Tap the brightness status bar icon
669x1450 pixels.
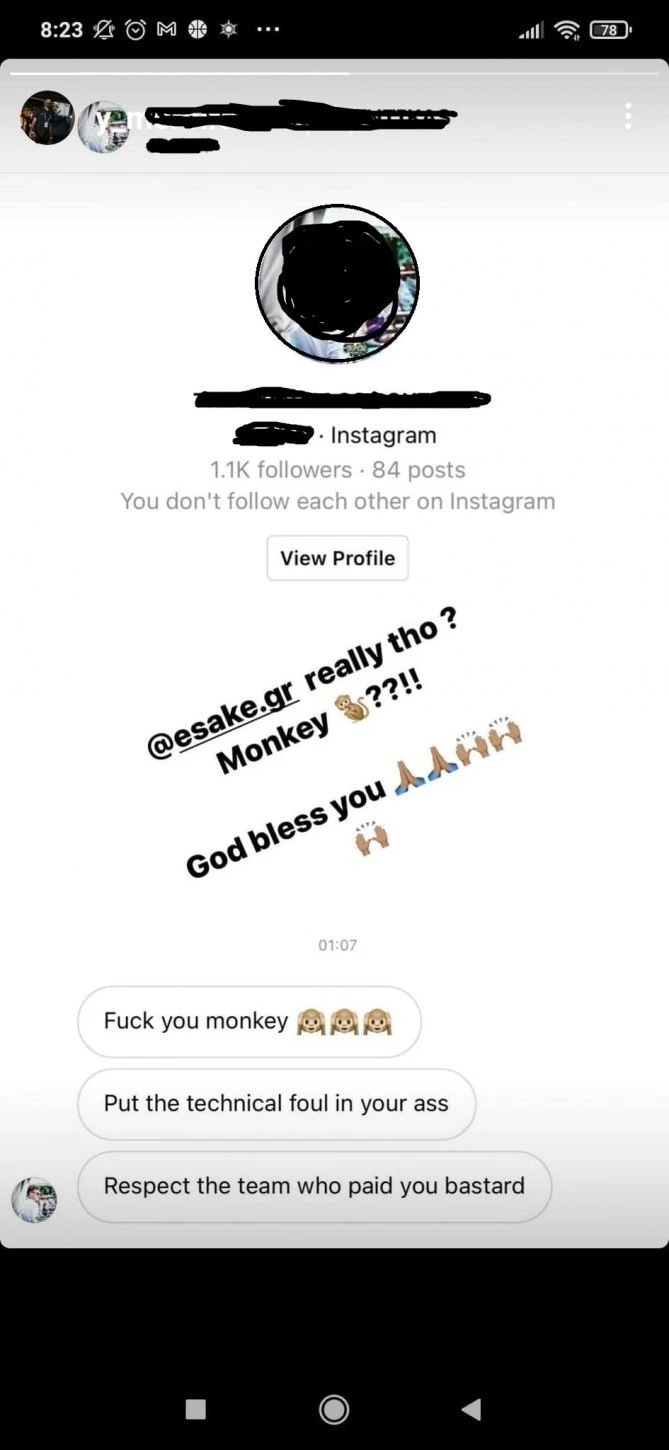[x=227, y=29]
